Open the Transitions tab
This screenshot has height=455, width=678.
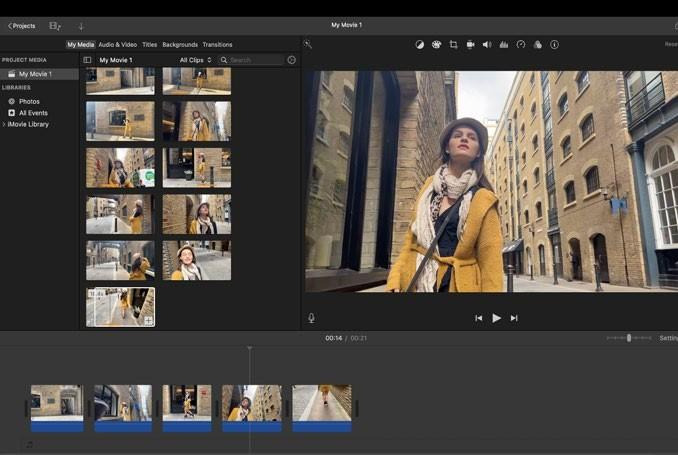pos(217,45)
